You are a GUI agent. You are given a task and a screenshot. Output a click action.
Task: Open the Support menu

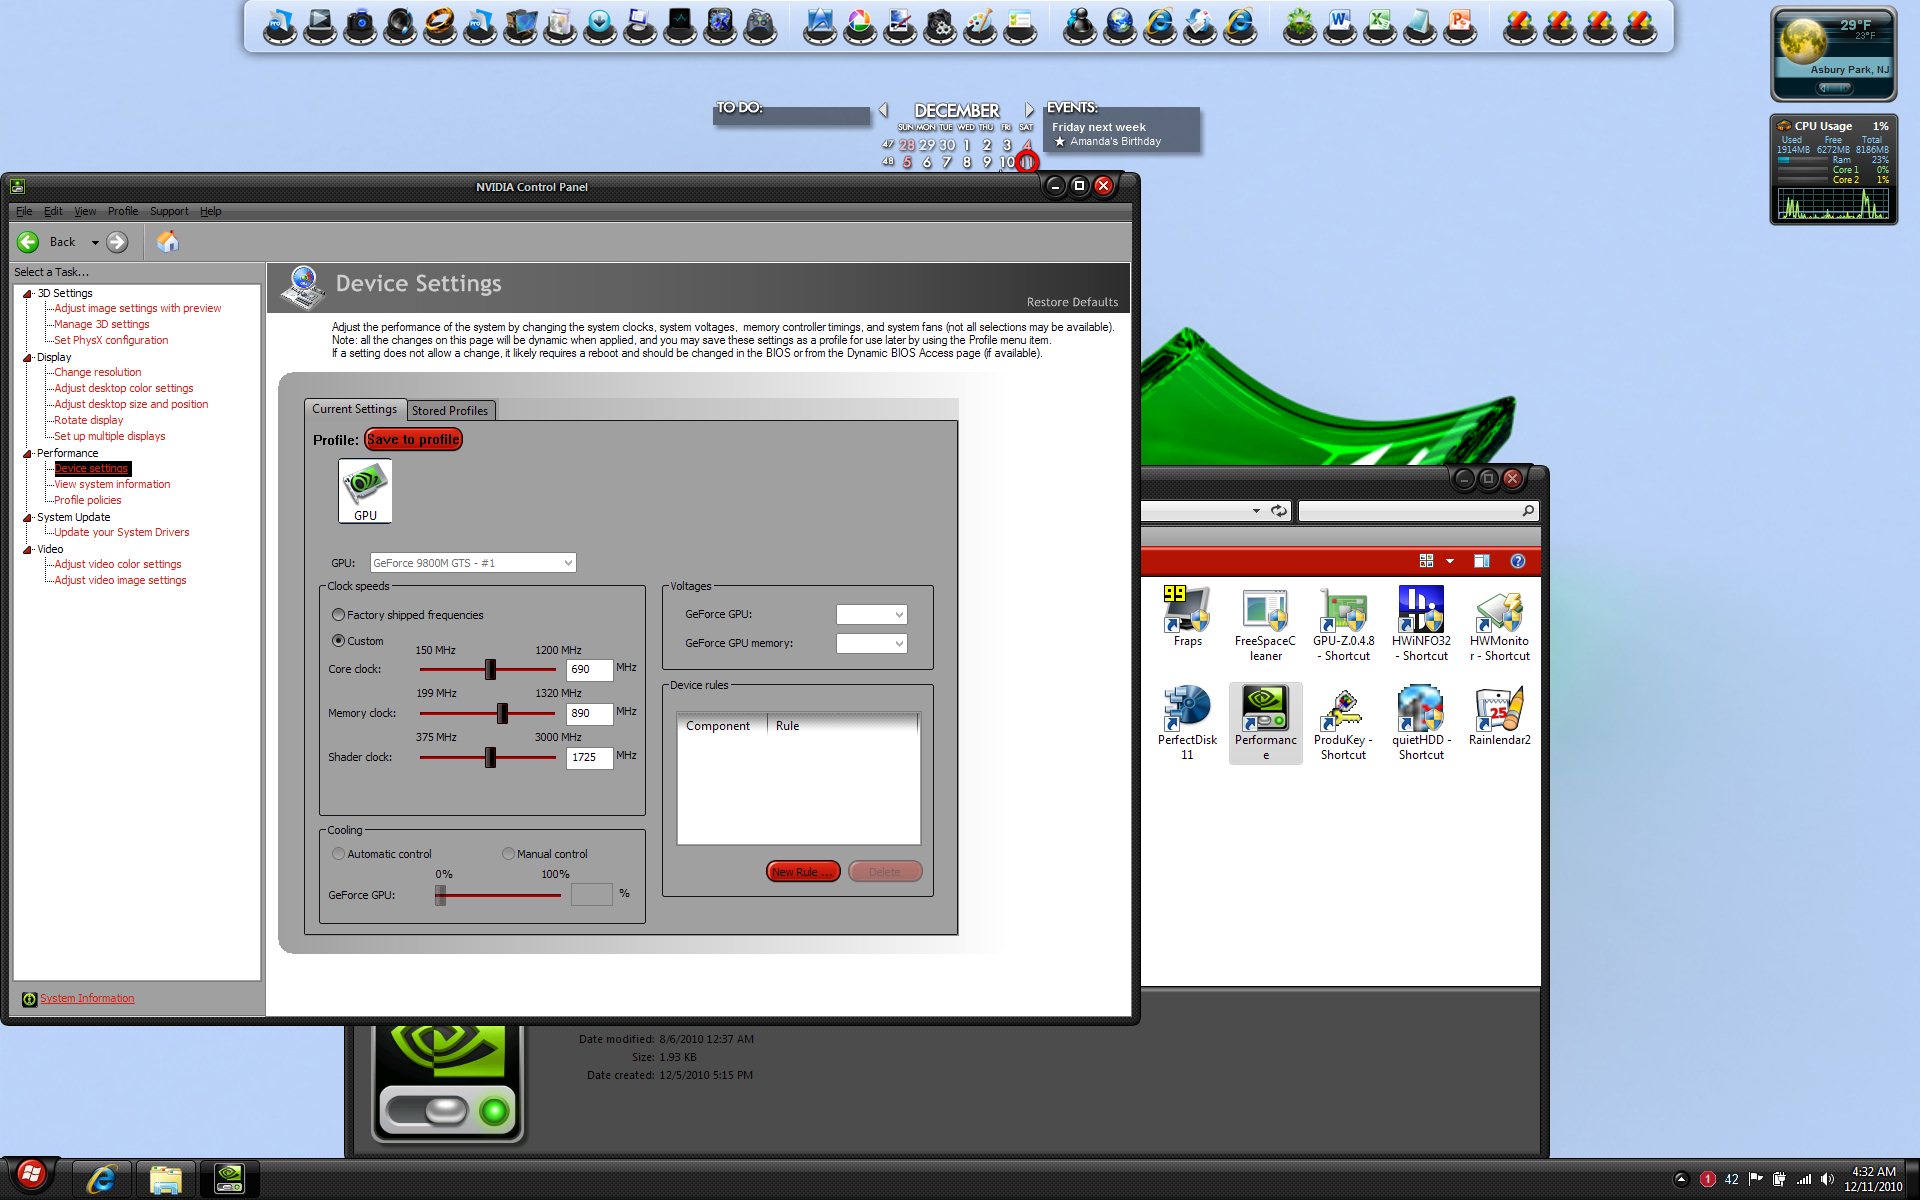point(169,211)
